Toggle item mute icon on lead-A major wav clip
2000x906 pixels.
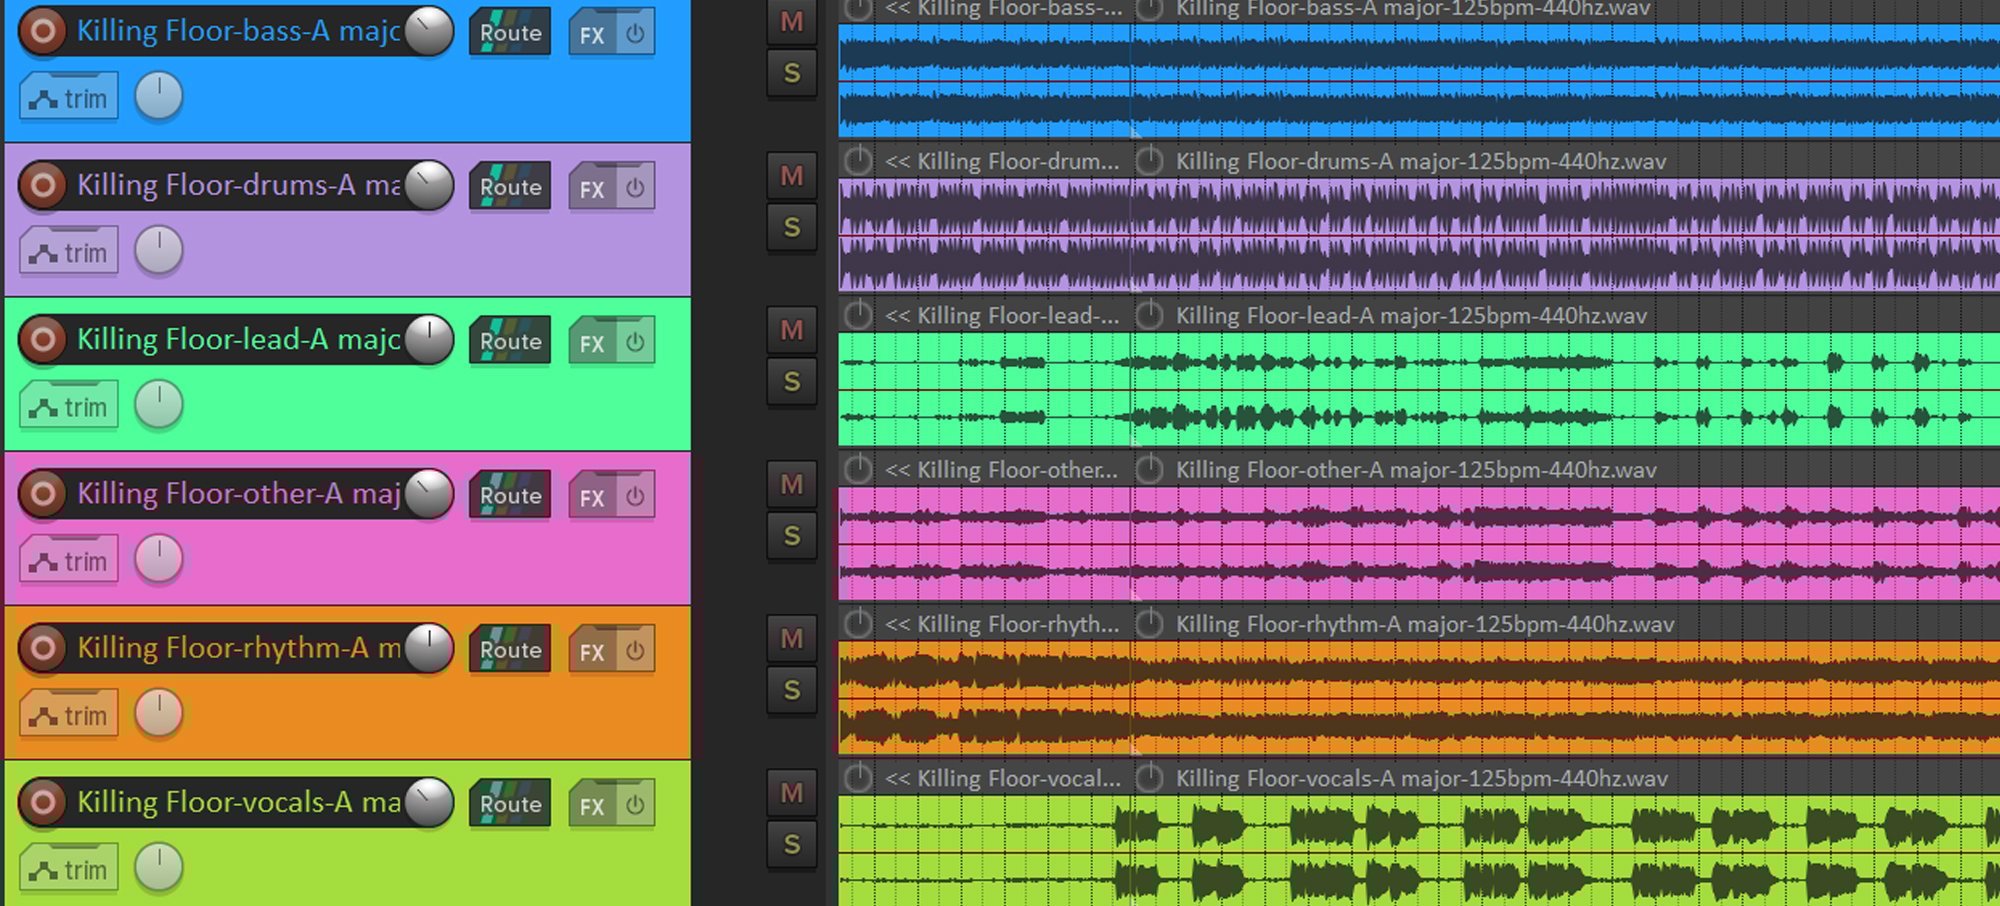click(1150, 316)
